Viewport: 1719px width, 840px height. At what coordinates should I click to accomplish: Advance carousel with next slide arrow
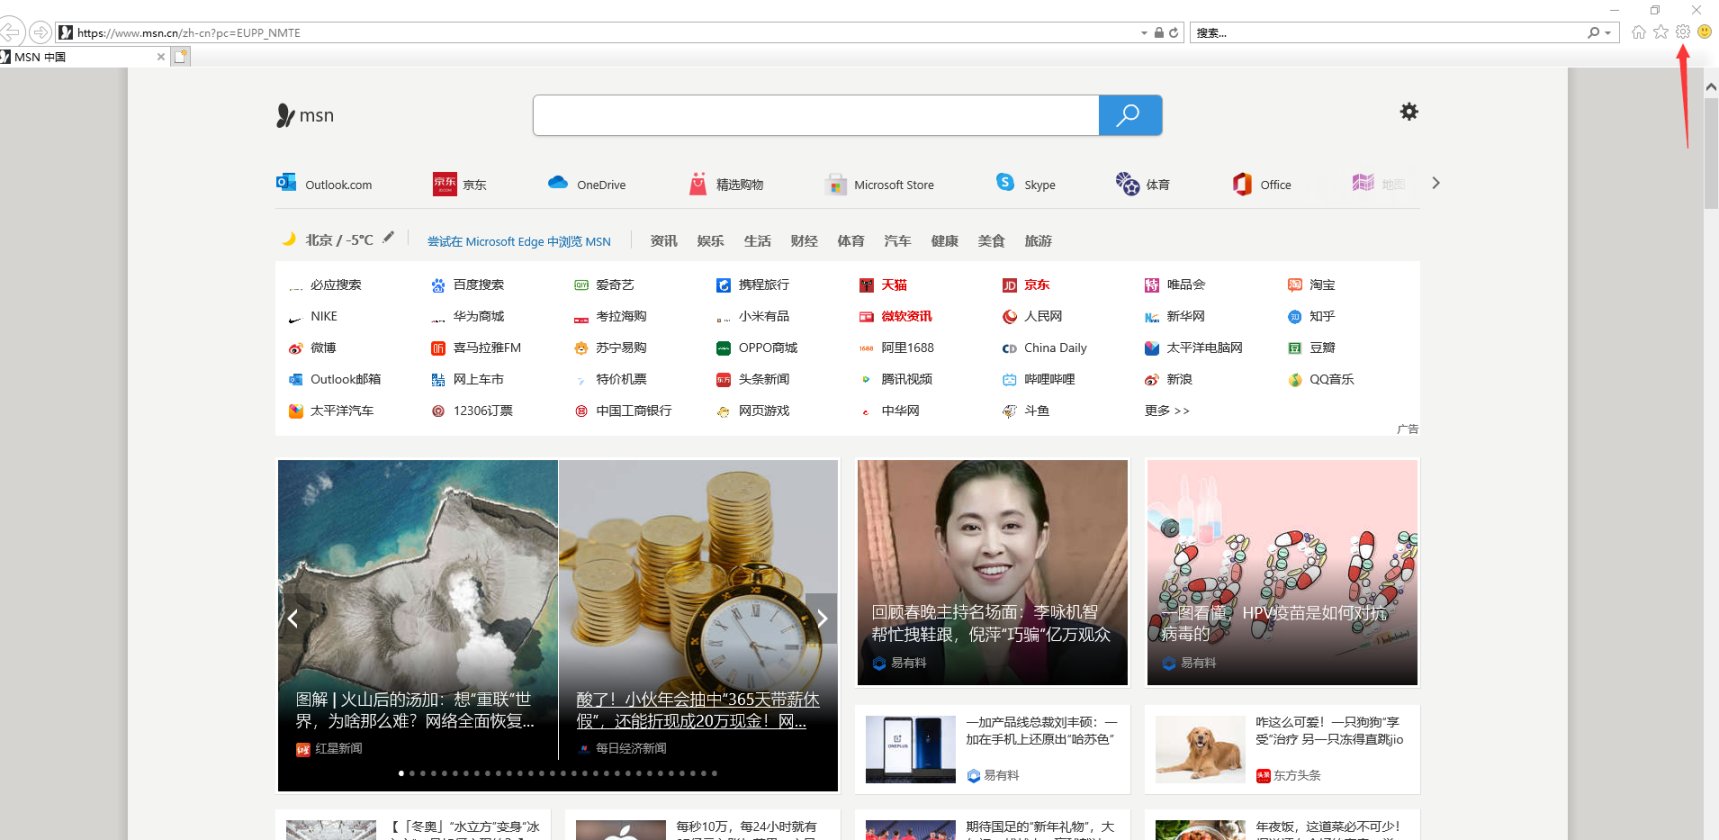point(821,619)
